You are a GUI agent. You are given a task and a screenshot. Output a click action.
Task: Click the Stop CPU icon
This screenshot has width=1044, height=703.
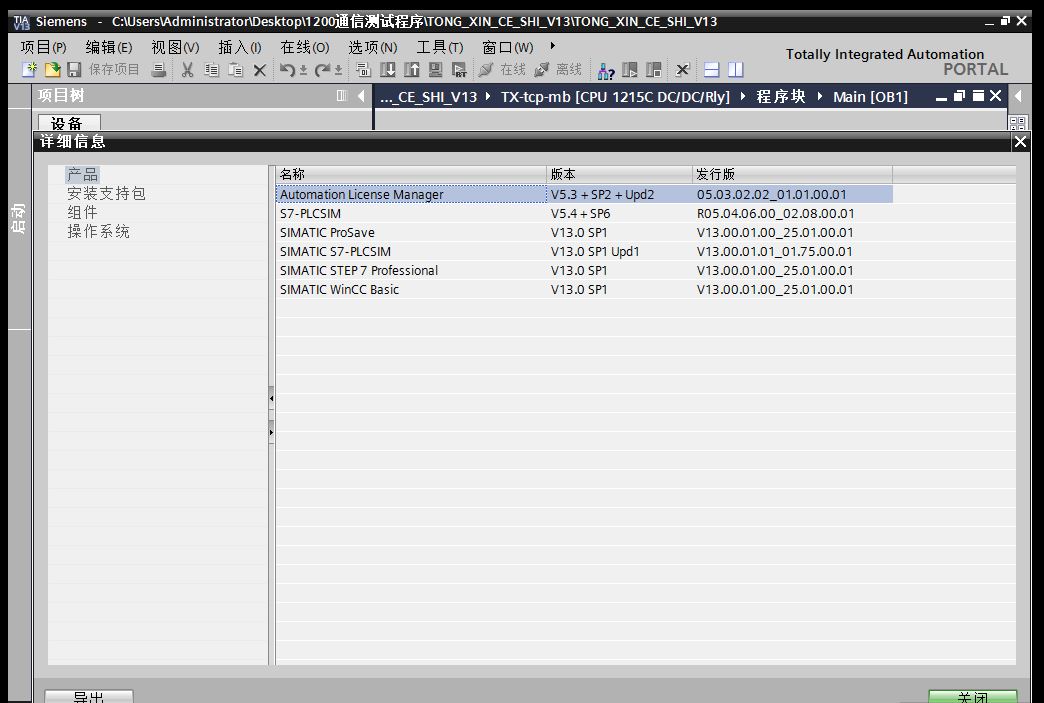click(654, 69)
